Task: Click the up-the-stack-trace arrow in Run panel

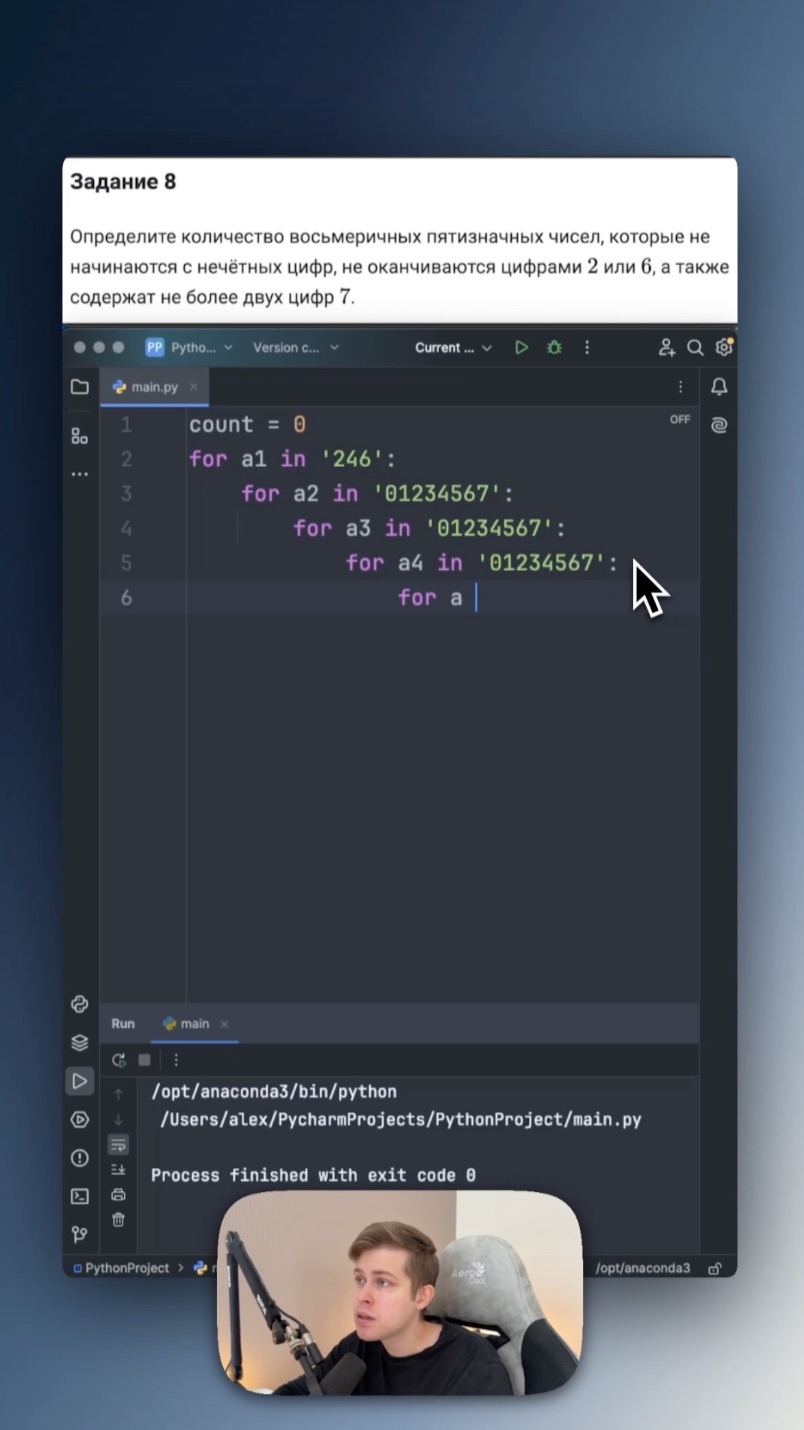Action: [x=118, y=1094]
